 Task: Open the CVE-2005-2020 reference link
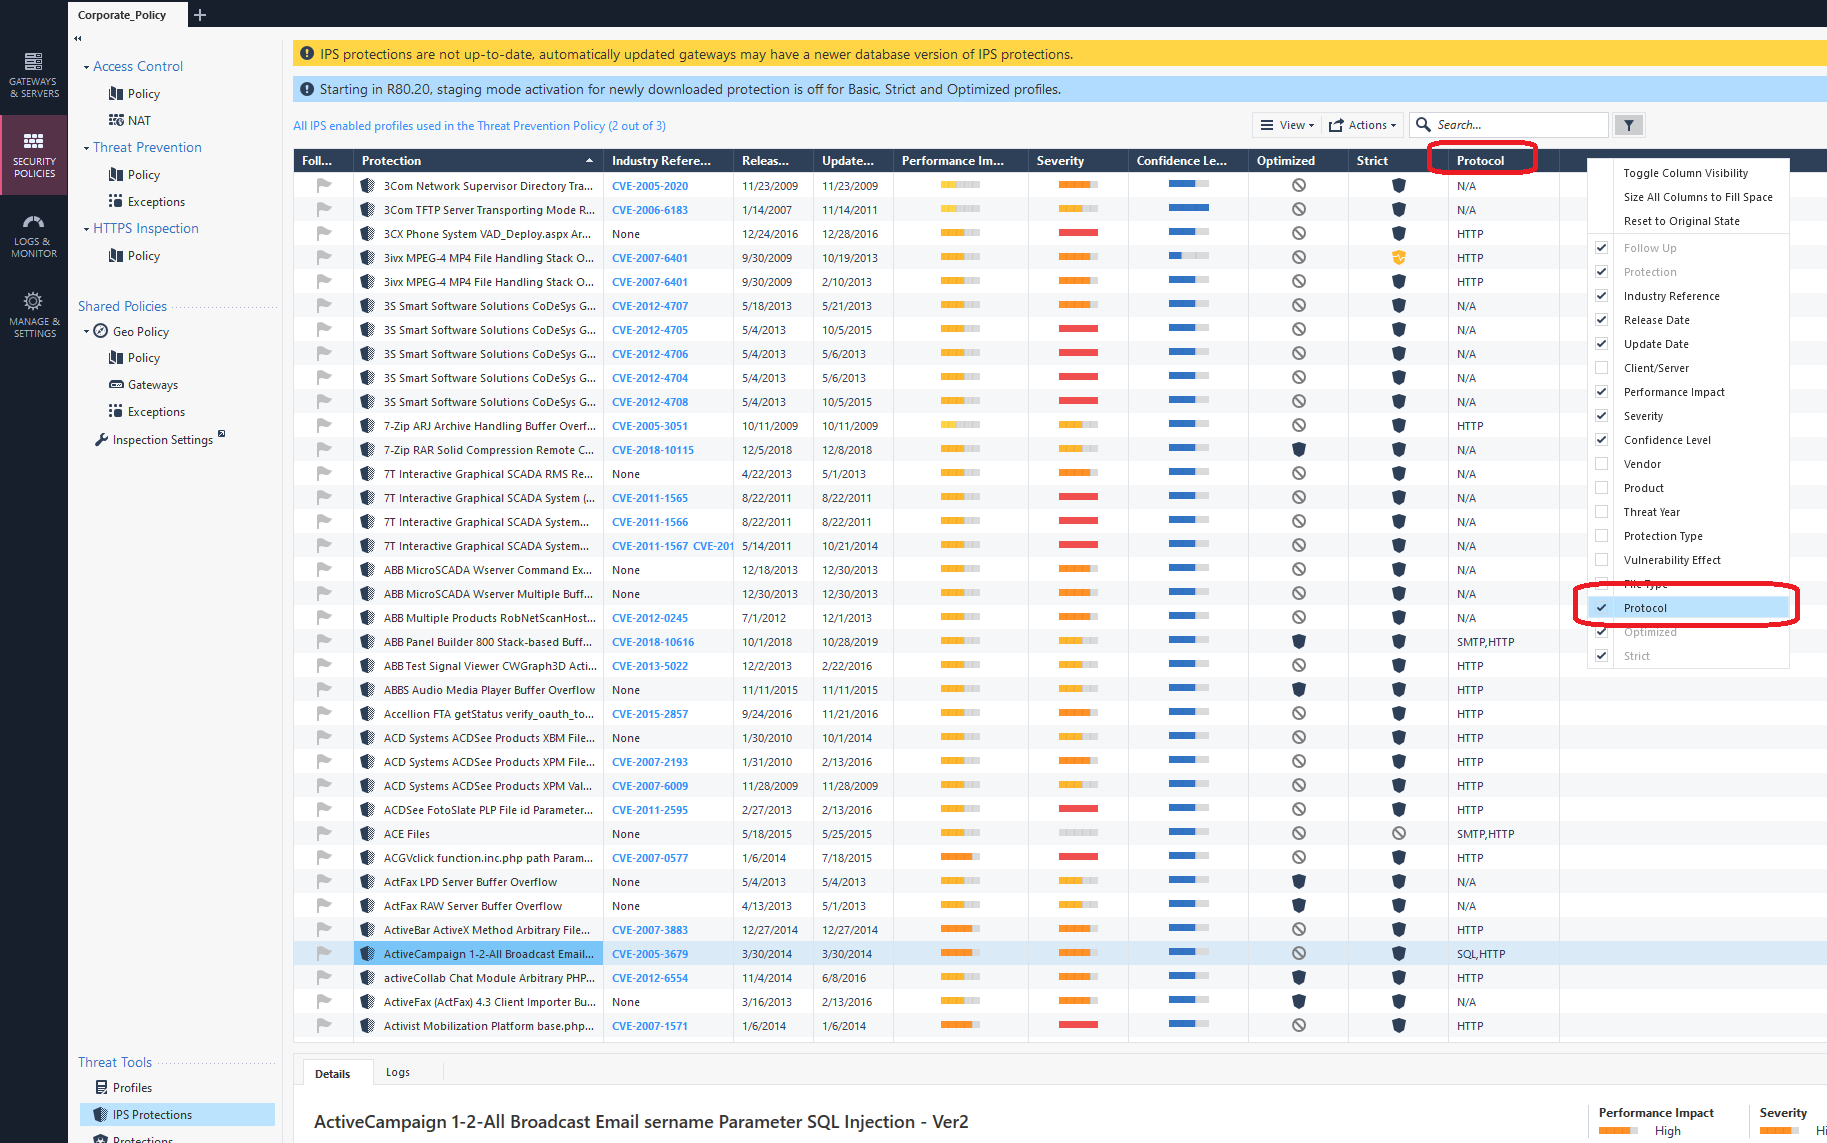650,186
